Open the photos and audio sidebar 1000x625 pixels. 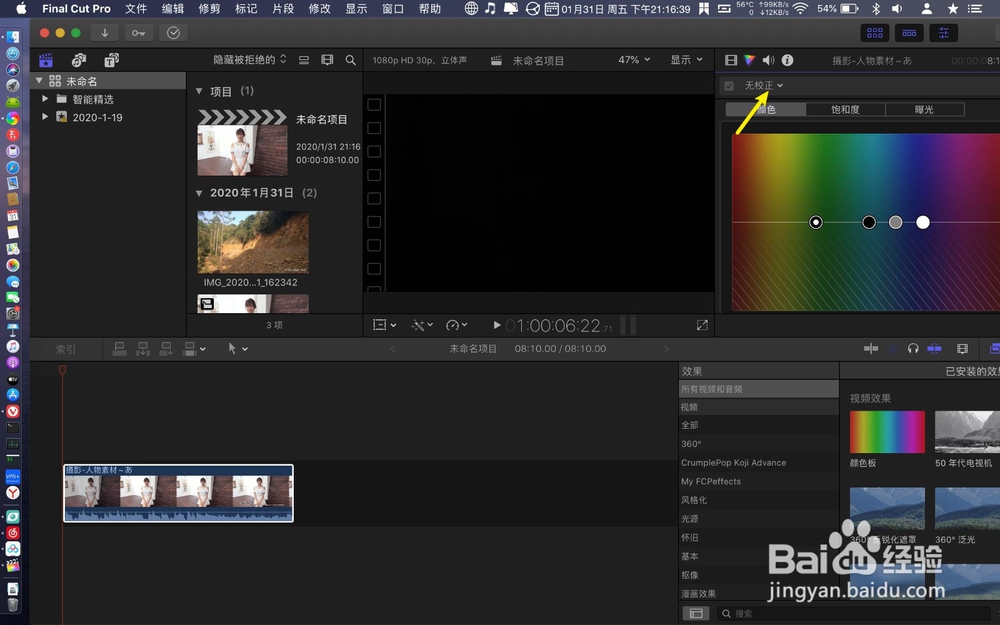pos(78,60)
